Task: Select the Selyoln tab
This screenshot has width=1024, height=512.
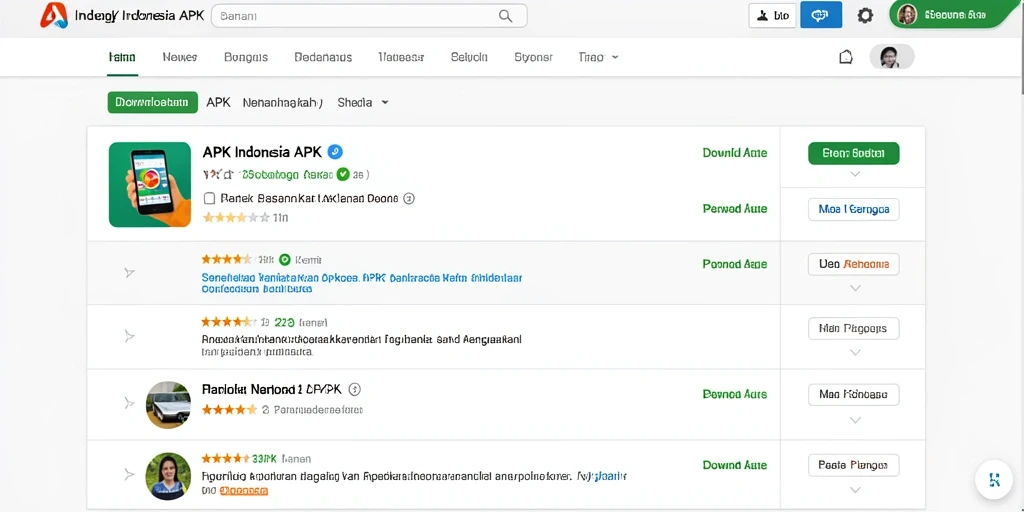Action: pos(469,57)
